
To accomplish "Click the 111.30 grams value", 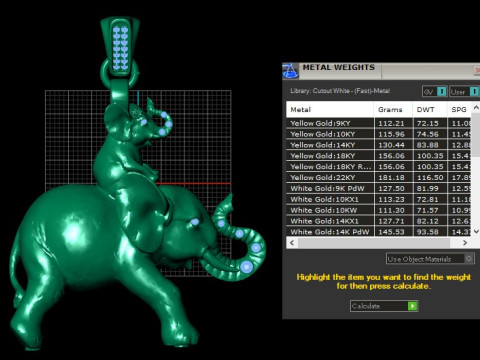I will pyautogui.click(x=391, y=210).
